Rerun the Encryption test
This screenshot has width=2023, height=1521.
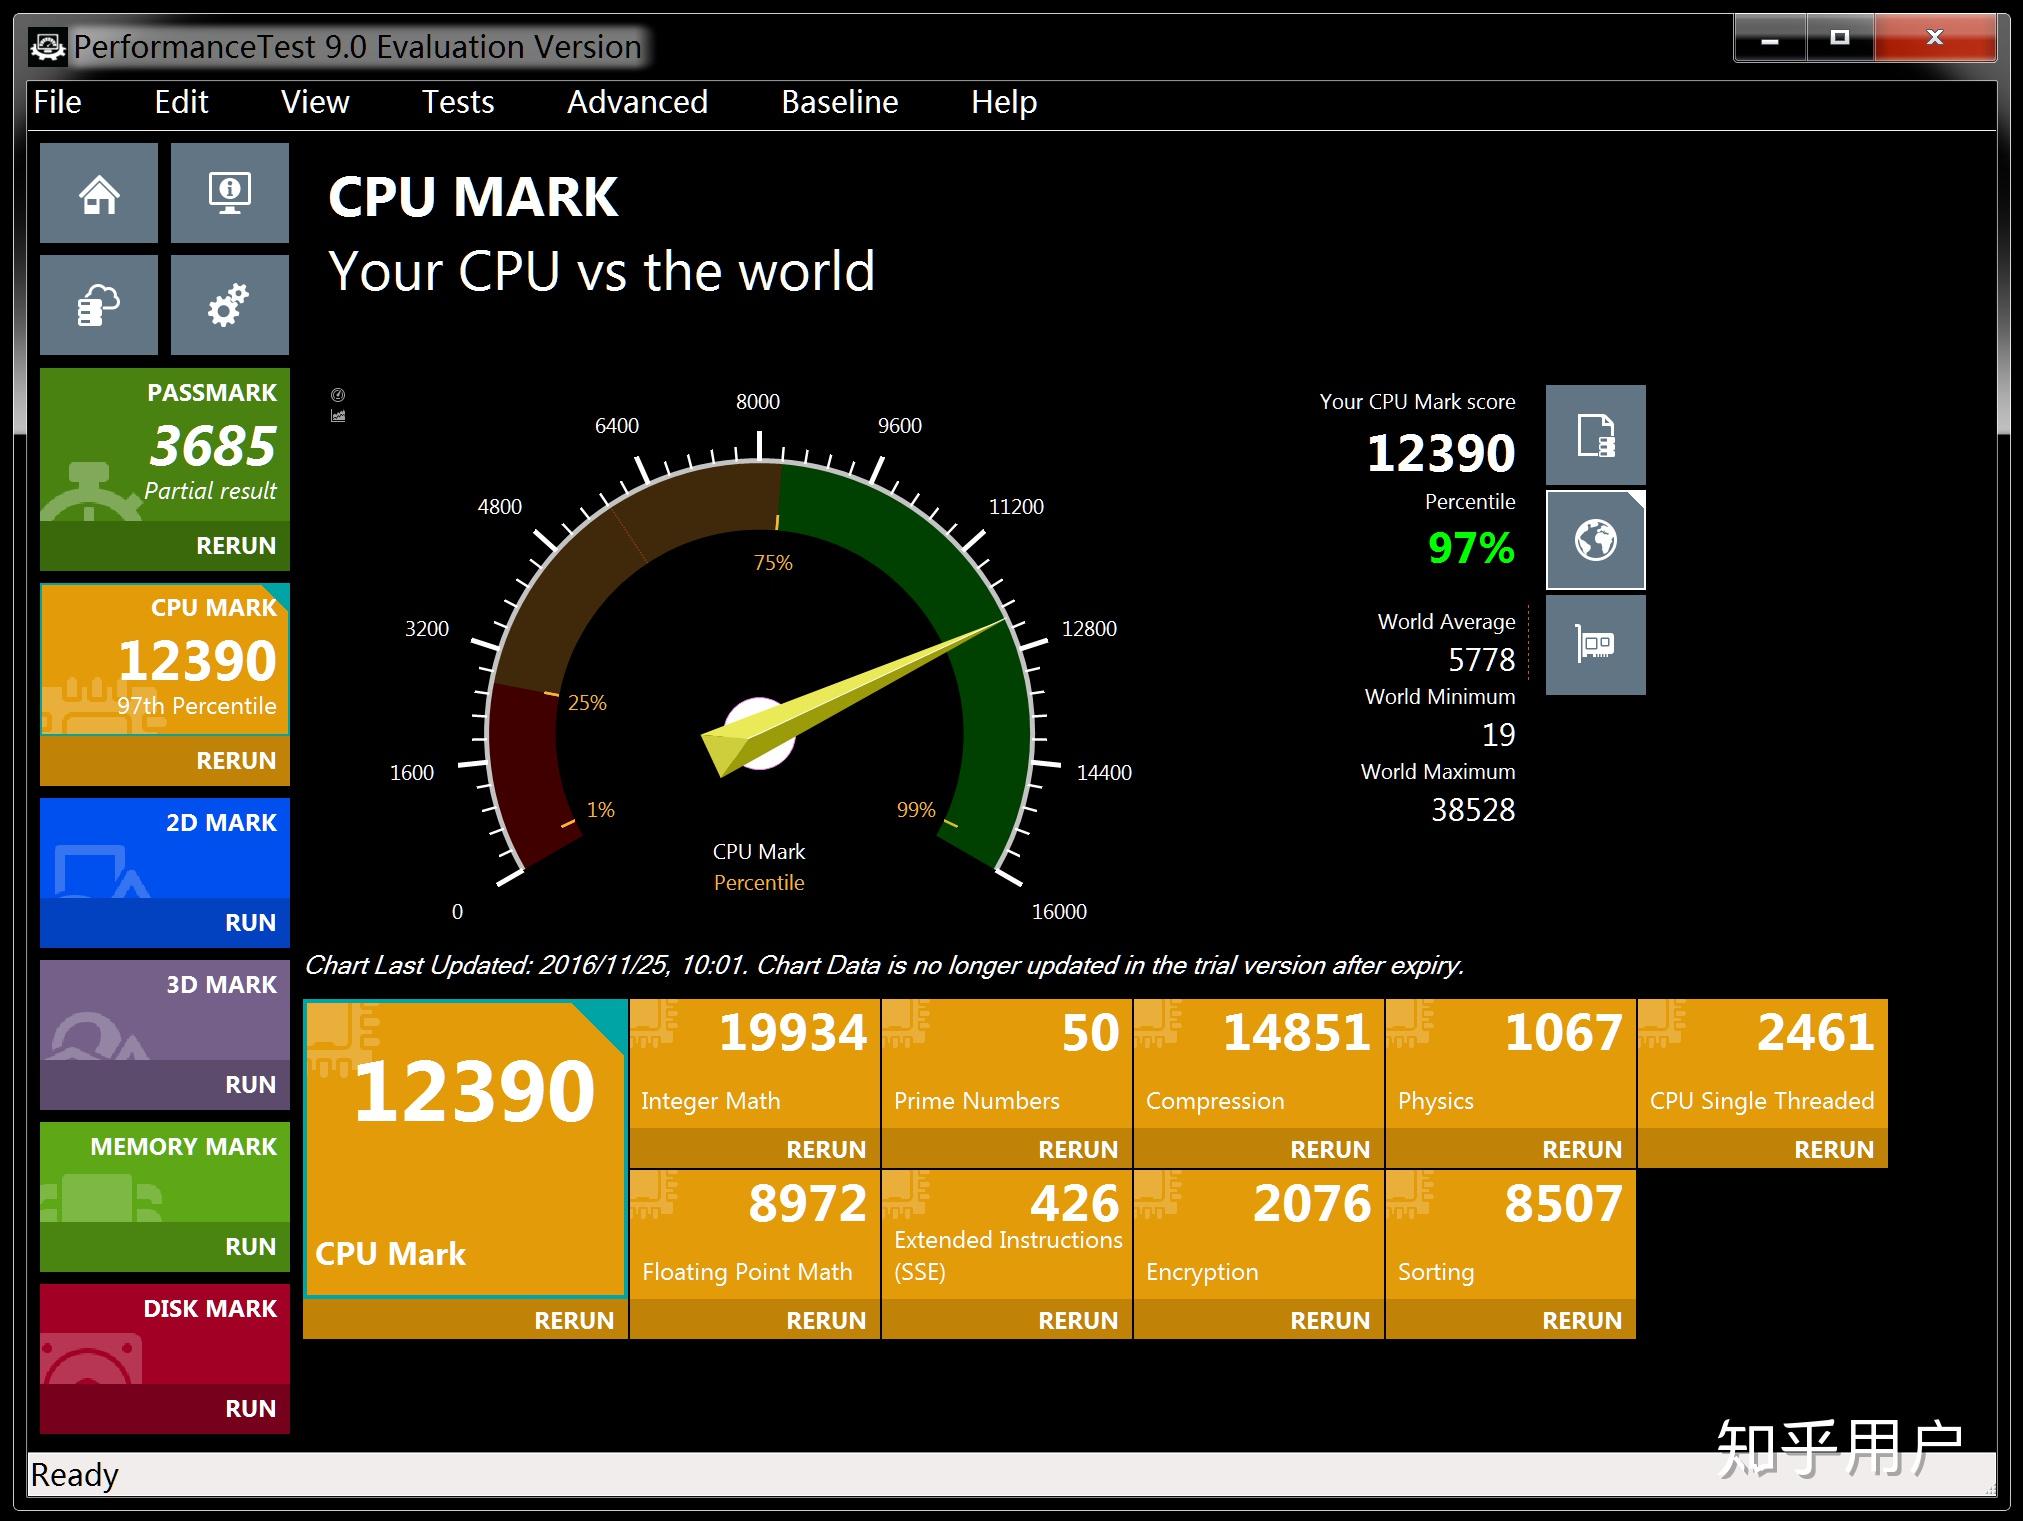1329,1320
